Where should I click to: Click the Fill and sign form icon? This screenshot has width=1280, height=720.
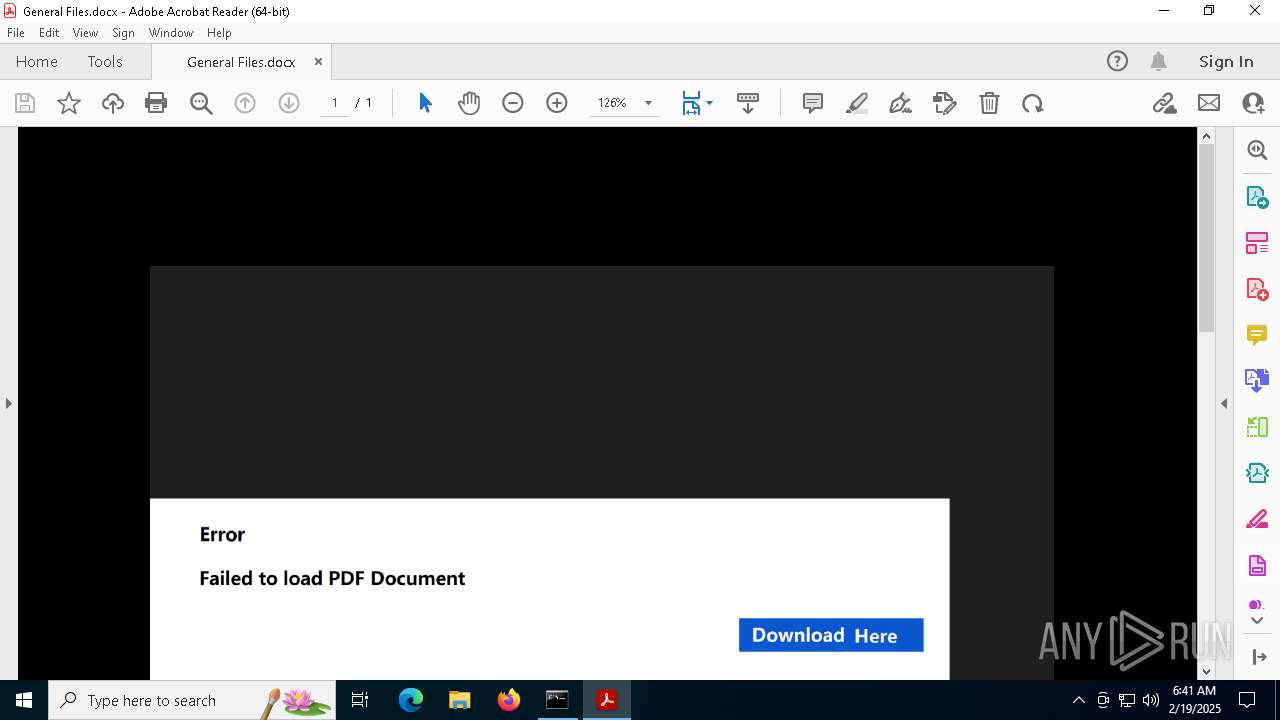(x=944, y=103)
